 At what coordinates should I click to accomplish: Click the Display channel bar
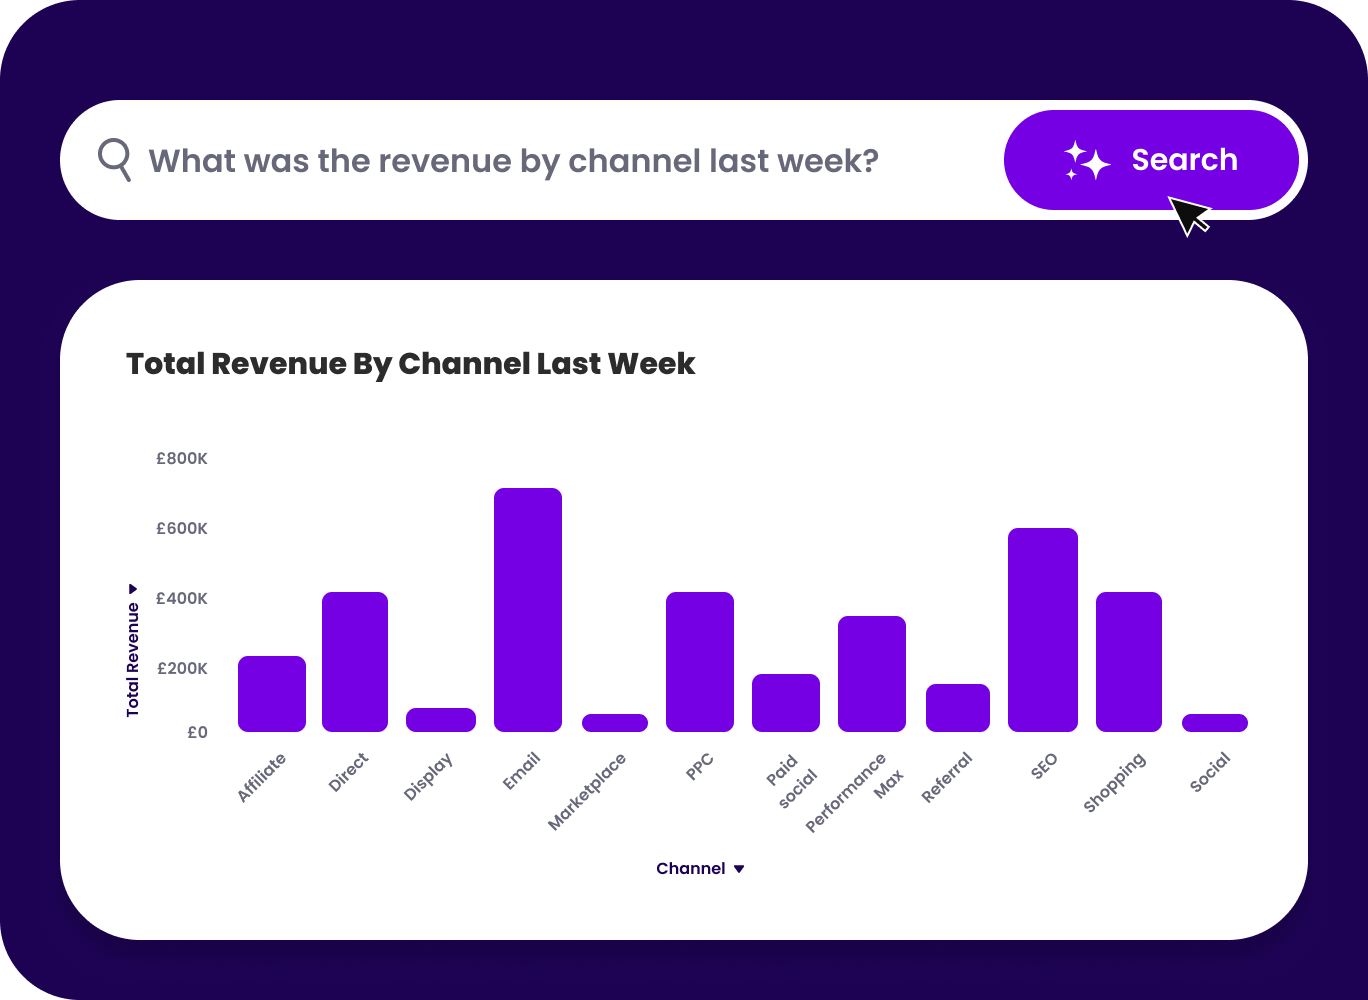(441, 720)
